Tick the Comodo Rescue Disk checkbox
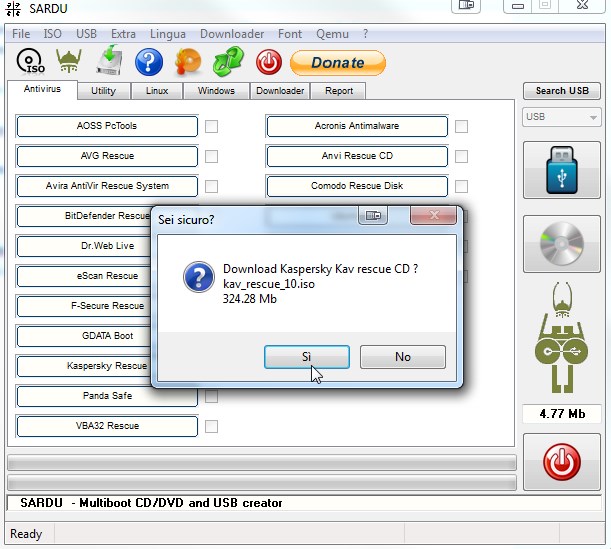The height and width of the screenshot is (549, 611). coord(461,186)
